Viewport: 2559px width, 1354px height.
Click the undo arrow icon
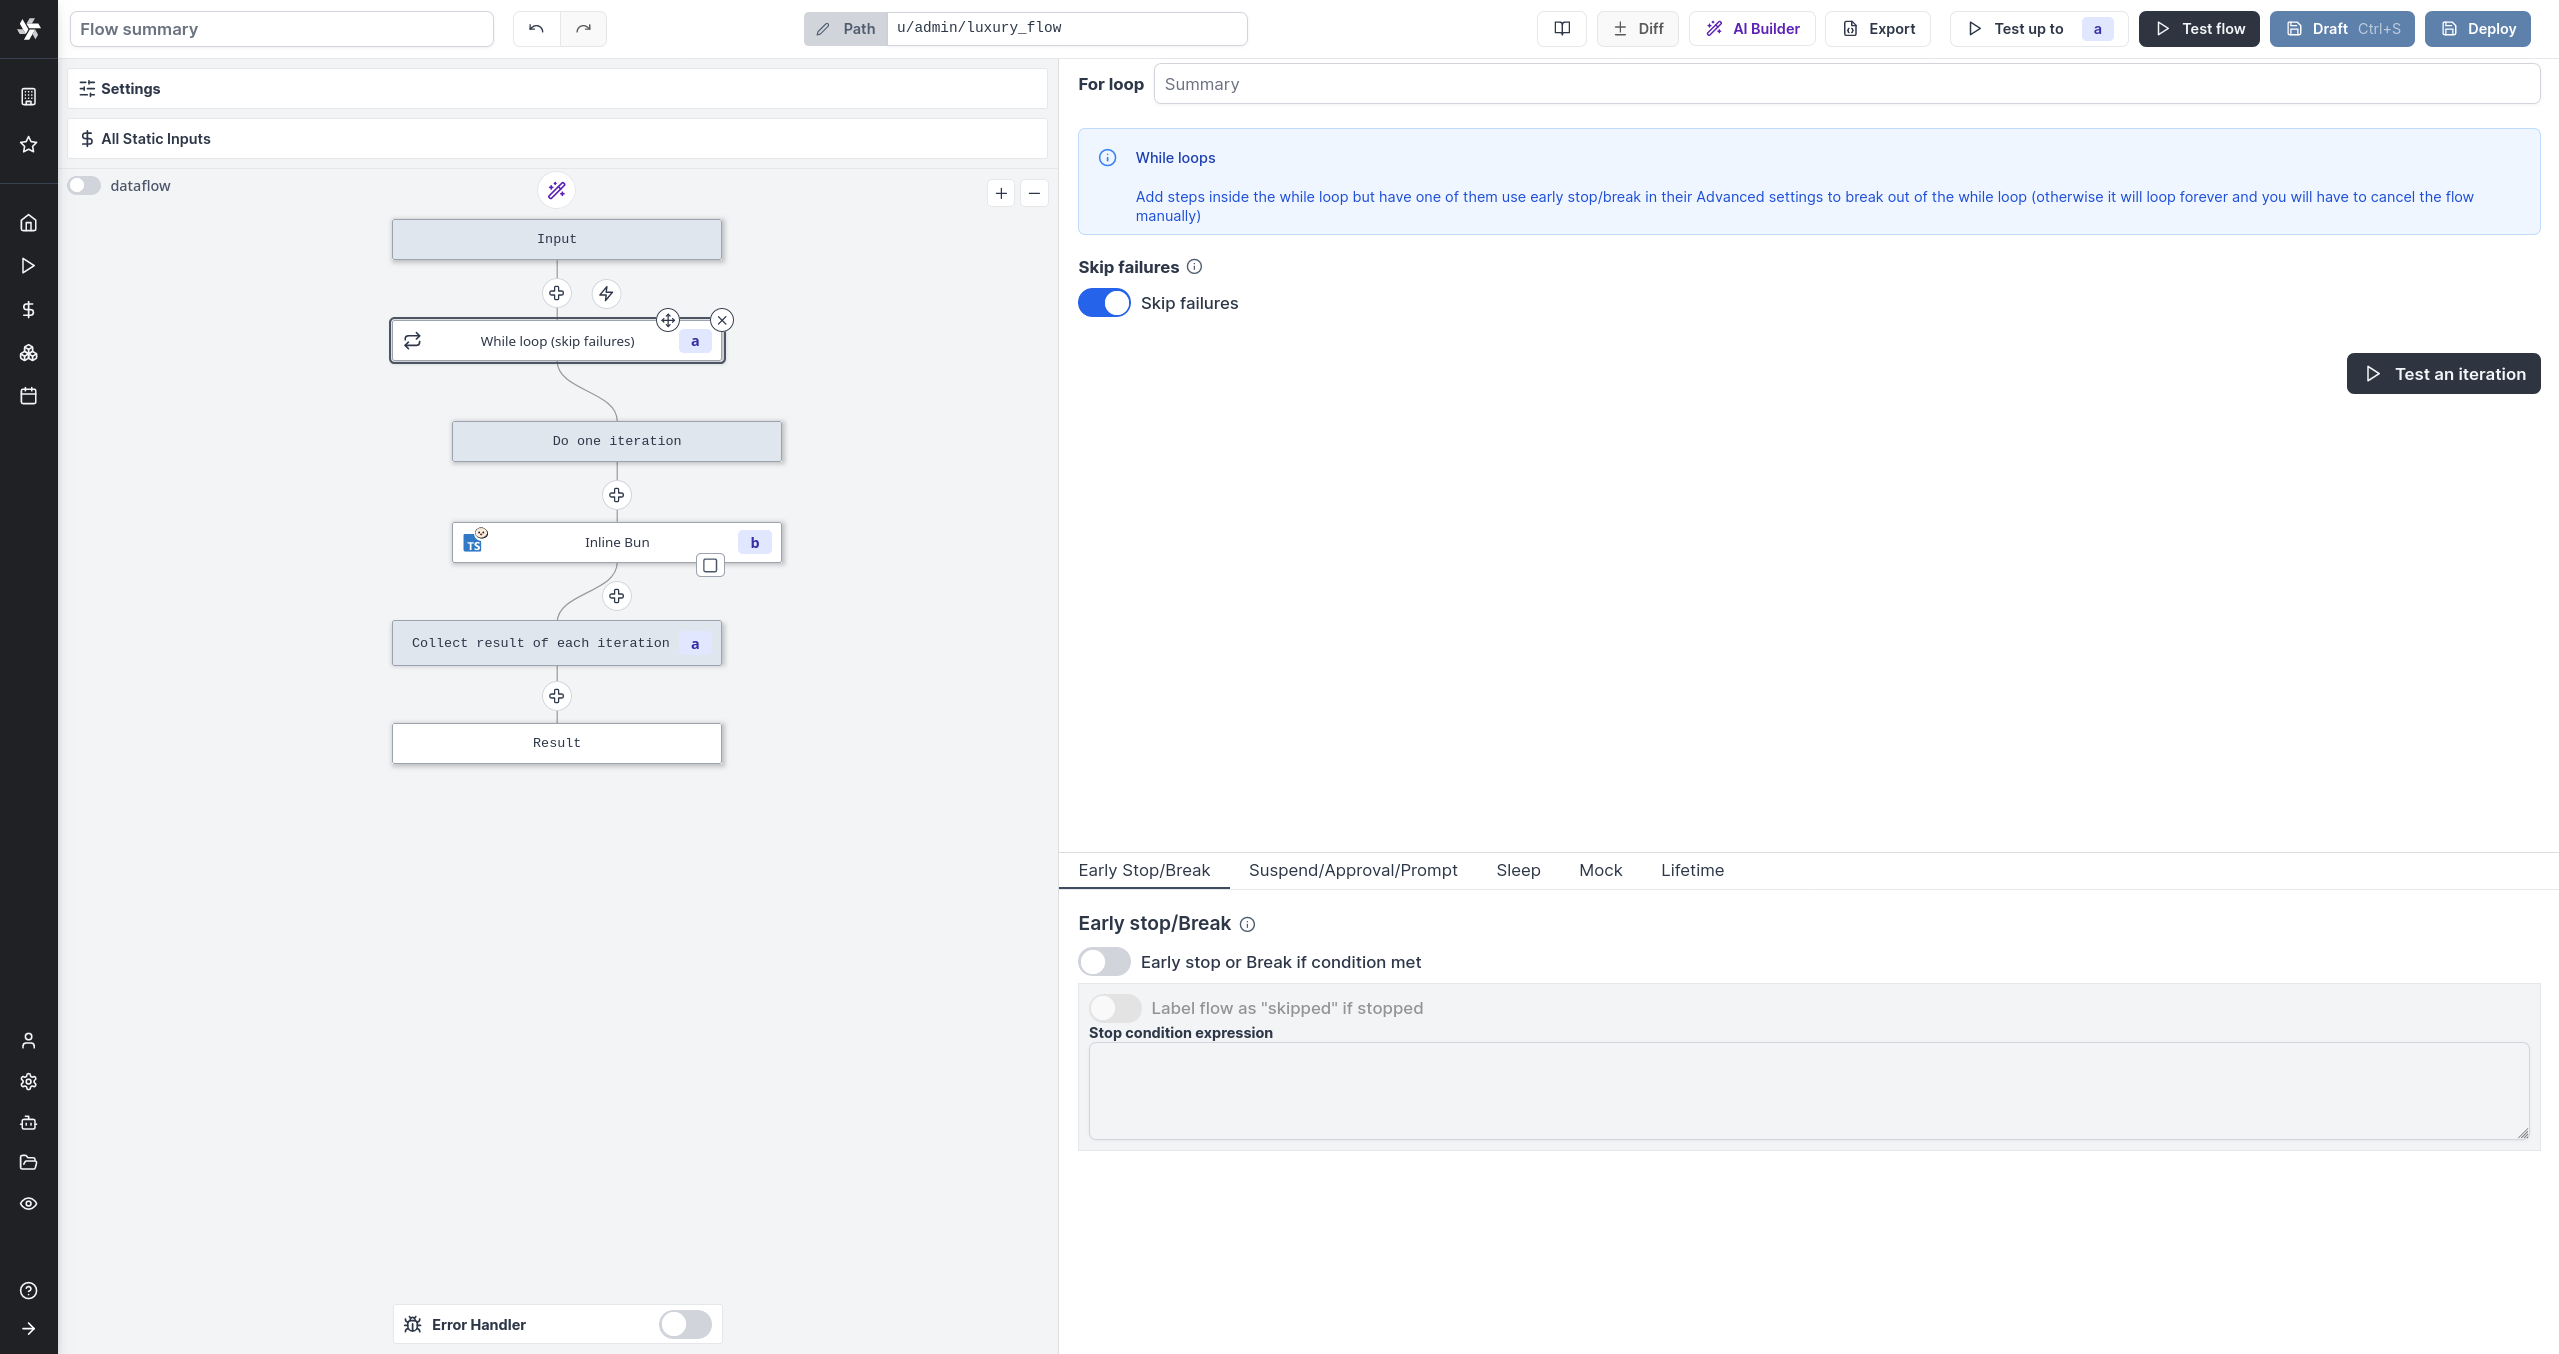click(x=536, y=29)
